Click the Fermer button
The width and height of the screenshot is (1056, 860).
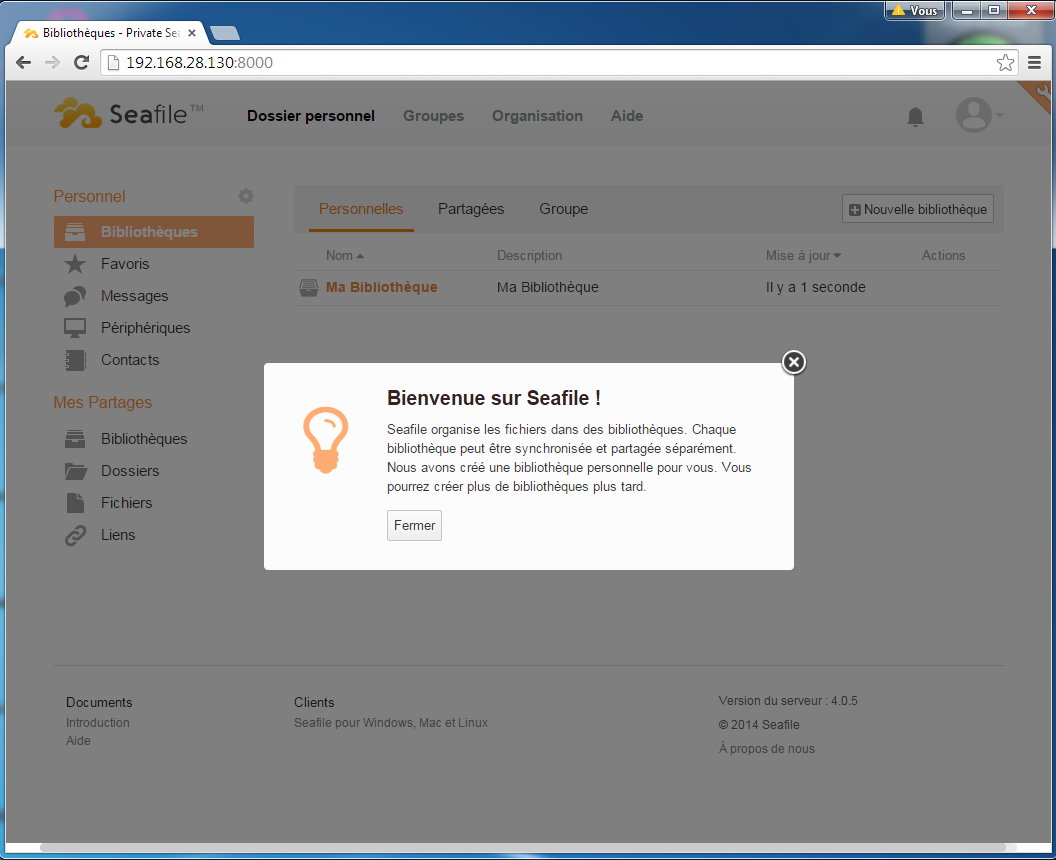(414, 525)
